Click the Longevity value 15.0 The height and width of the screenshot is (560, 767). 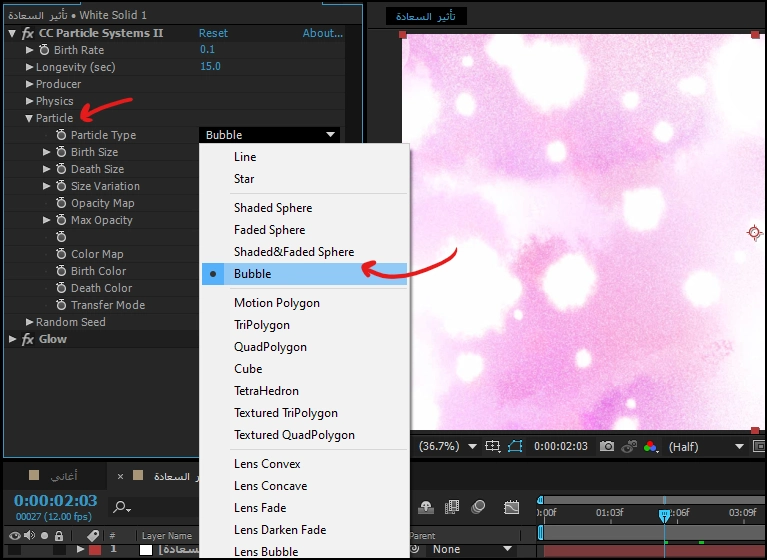210,67
